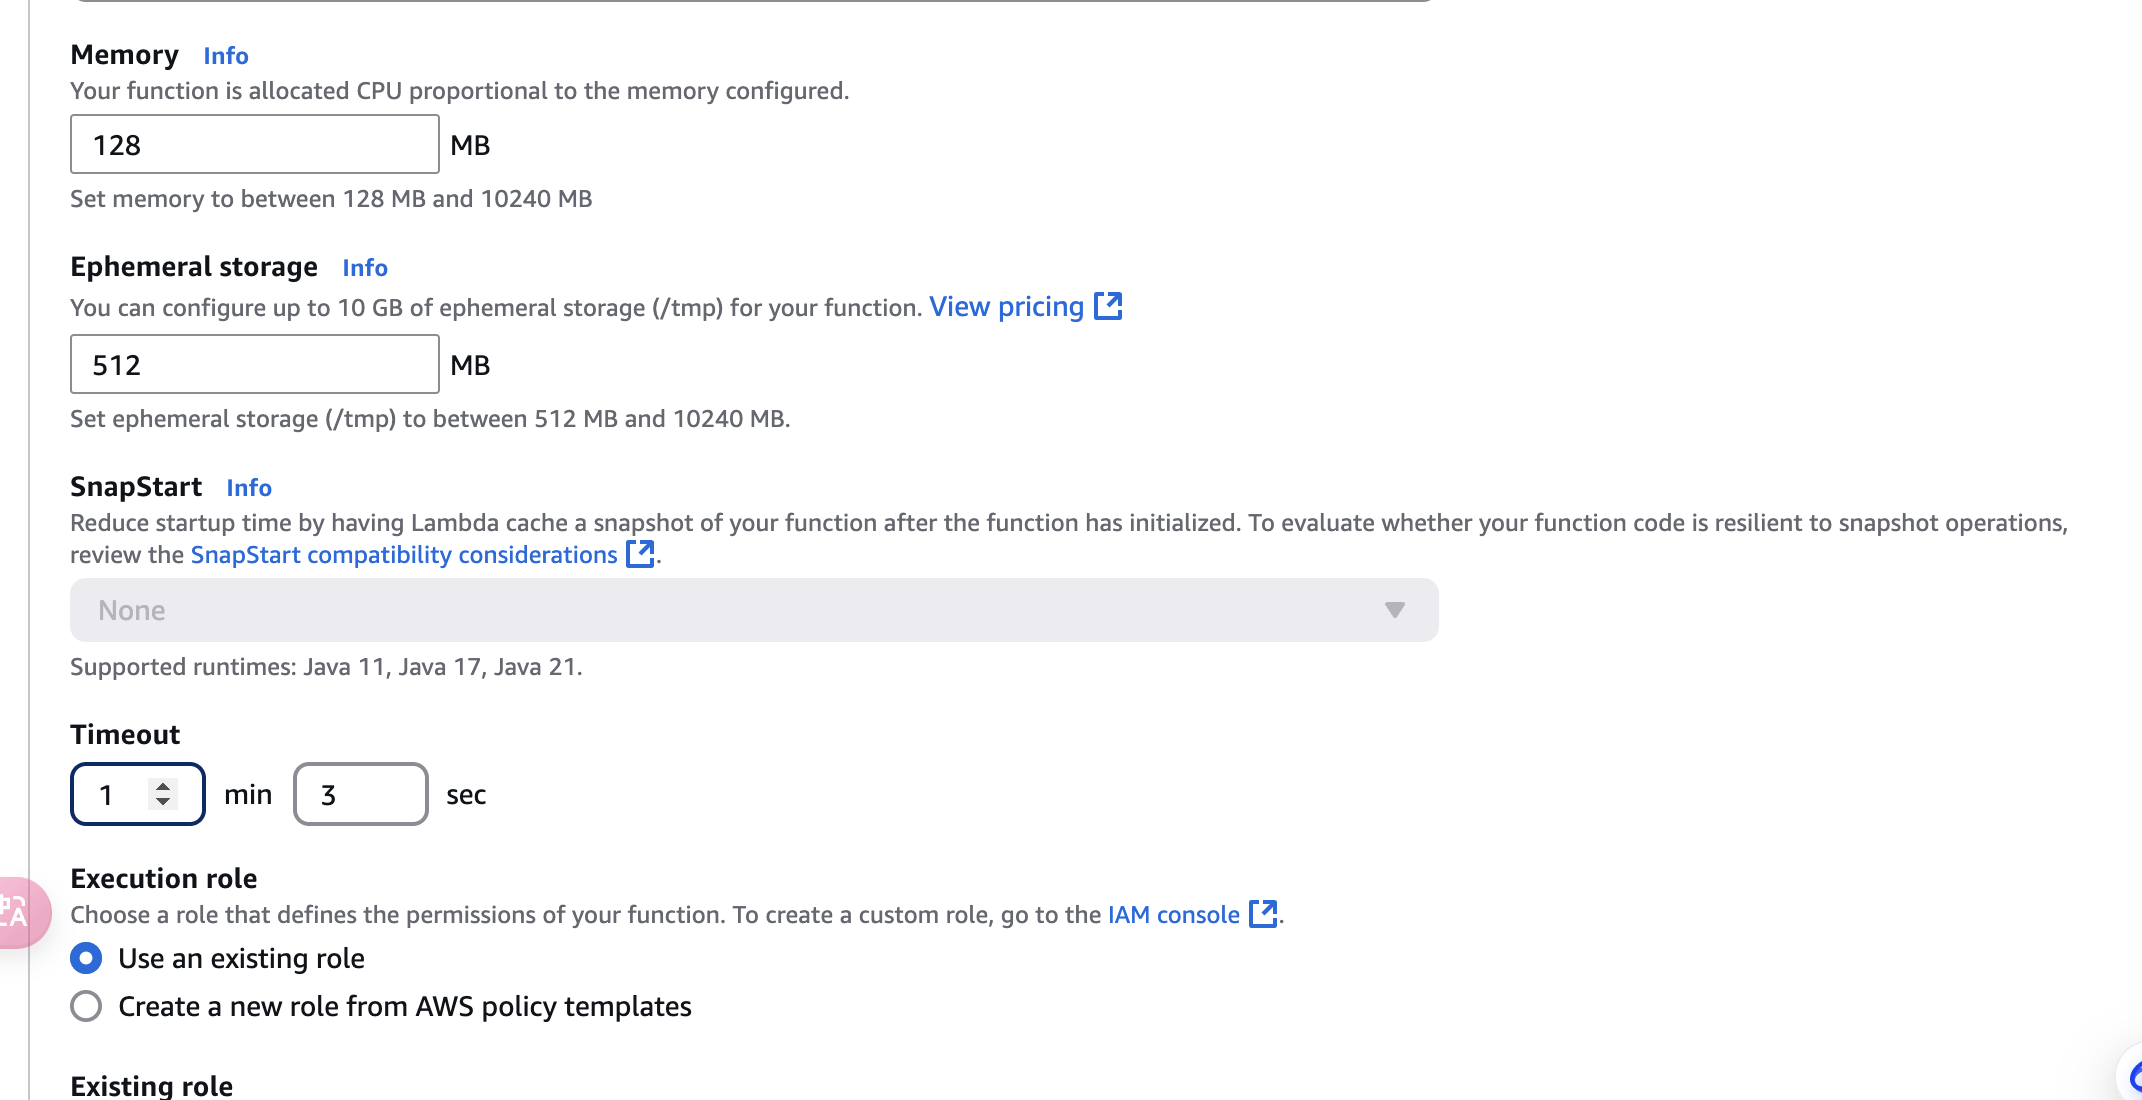Click the Timeout seconds input field
Screen dimensions: 2142x1100
coord(361,794)
